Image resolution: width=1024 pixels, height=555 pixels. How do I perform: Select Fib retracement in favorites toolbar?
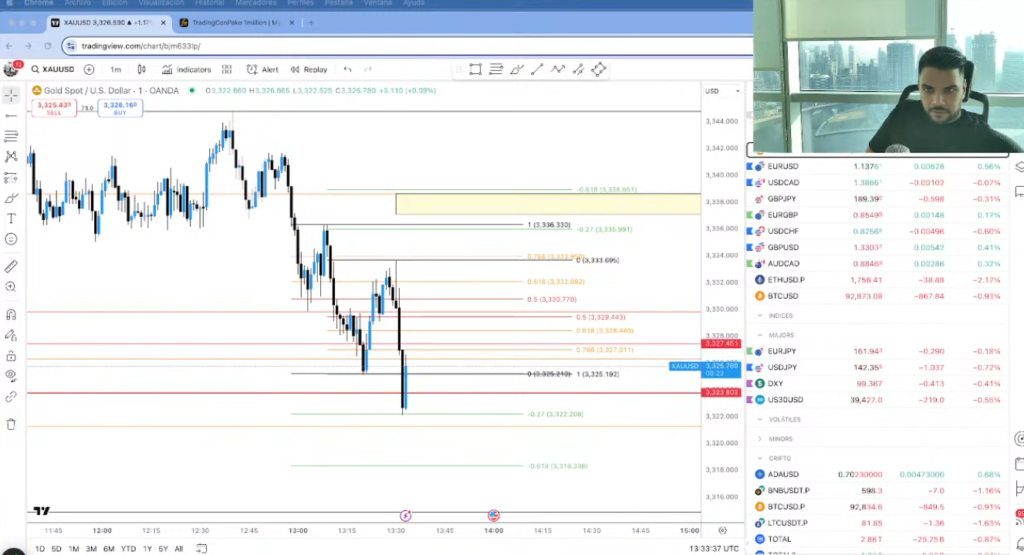496,69
